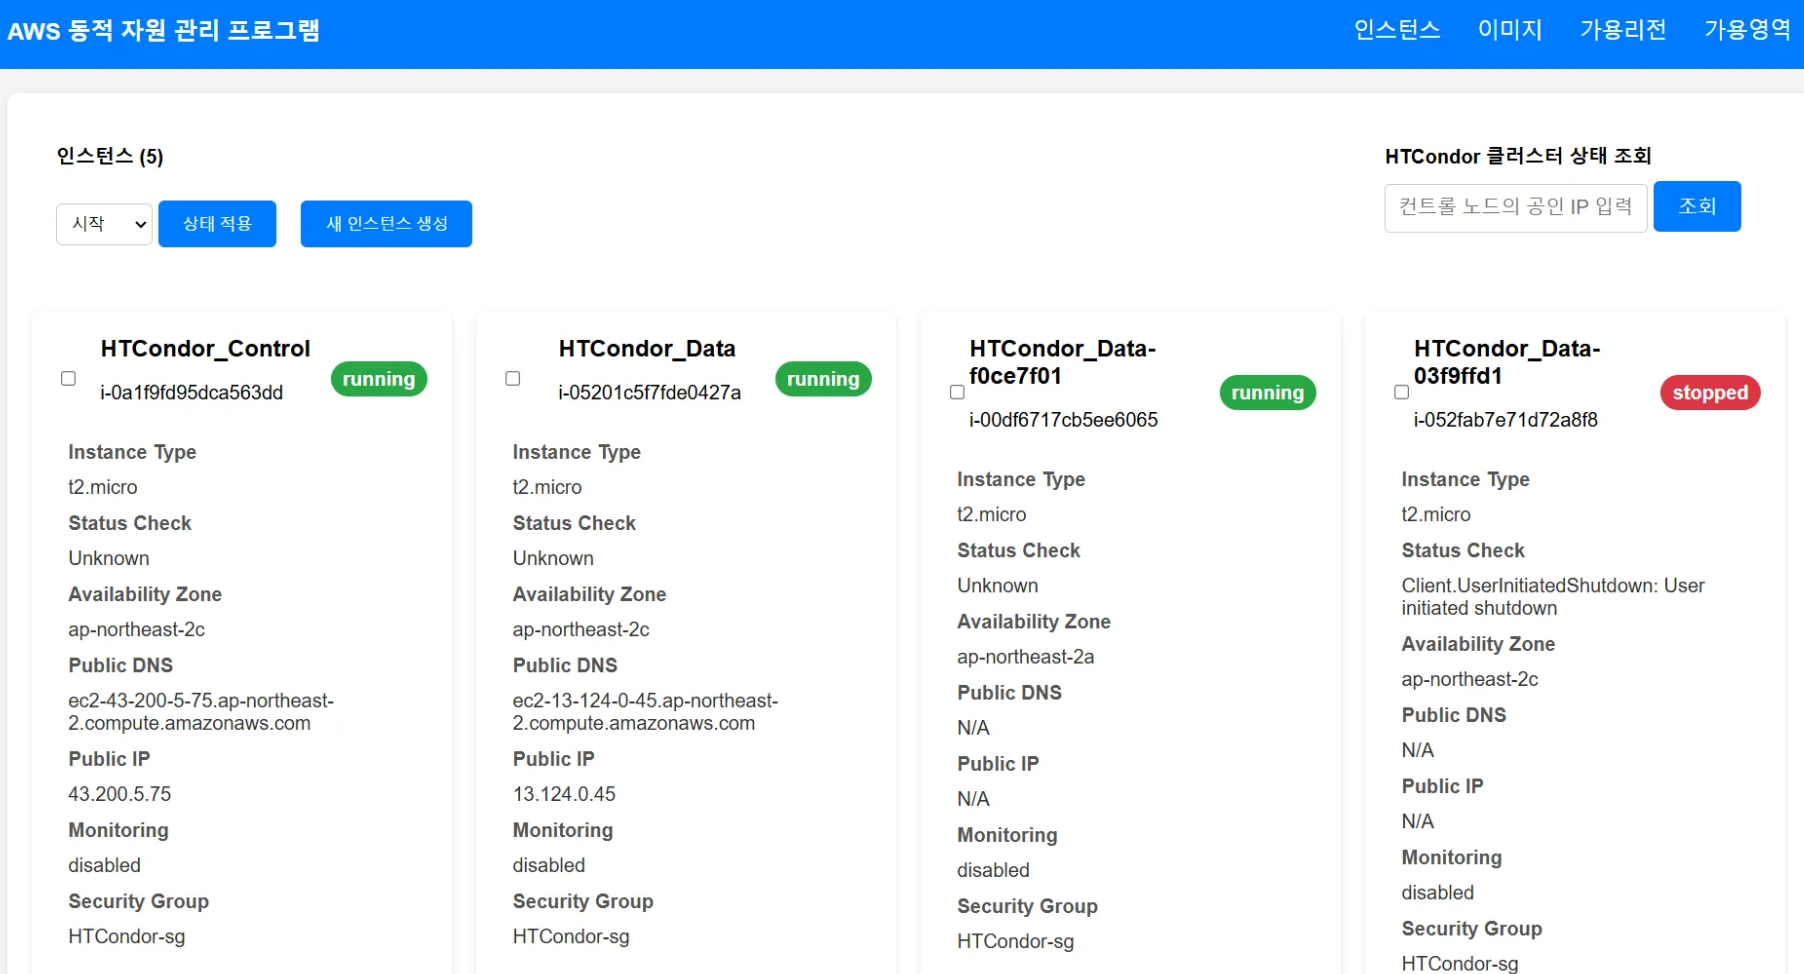Click the HTCondor_Data card title above i-05201c5f7fde0427a
1804x974 pixels.
tap(647, 349)
